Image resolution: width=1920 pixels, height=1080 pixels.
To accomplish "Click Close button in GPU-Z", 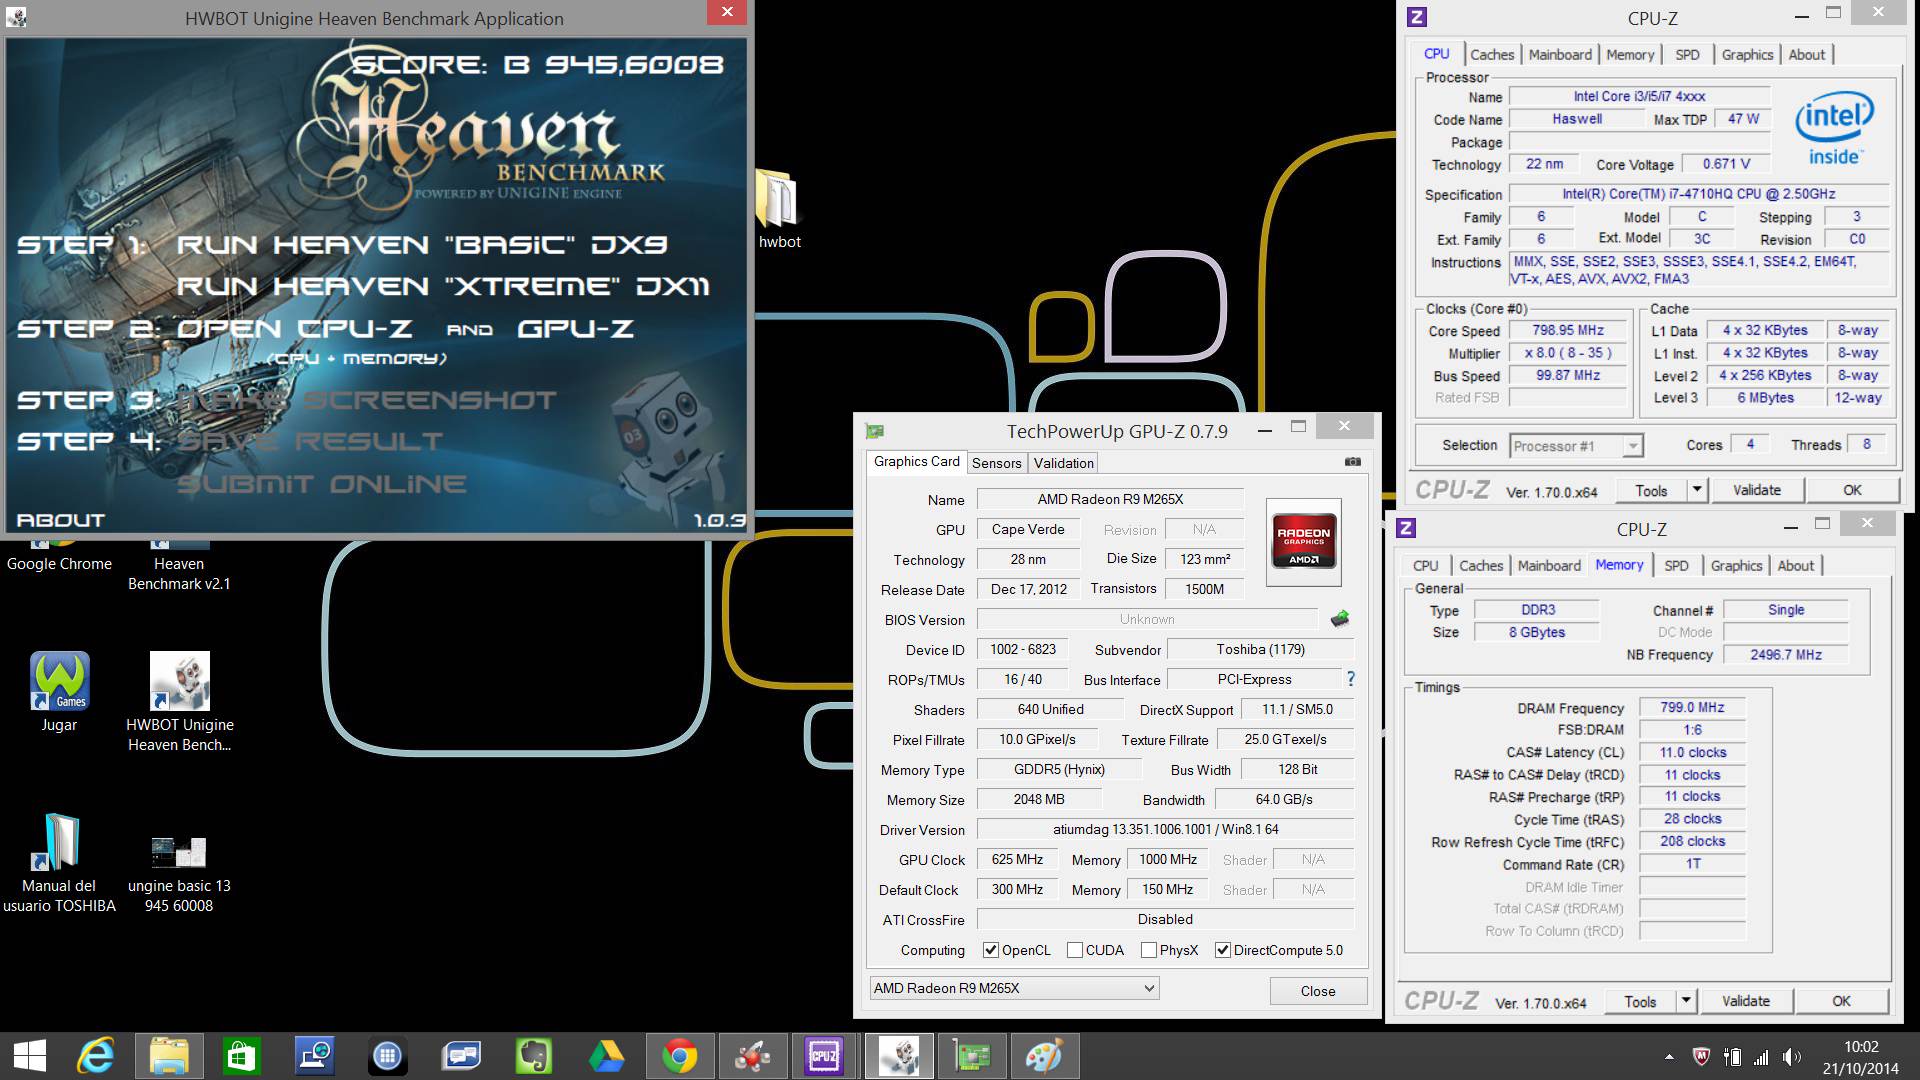I will click(x=1317, y=991).
